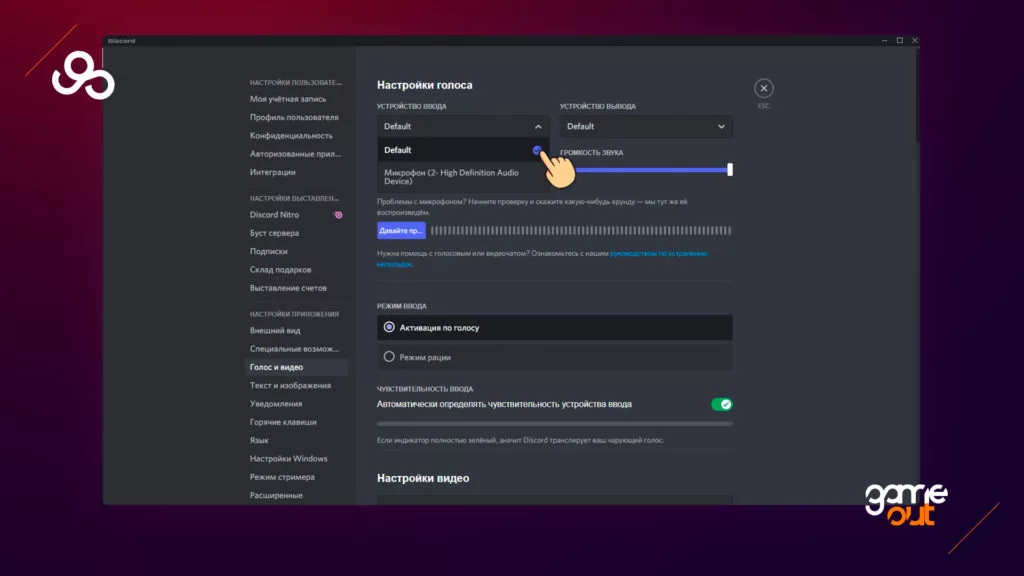The width and height of the screenshot is (1024, 576).
Task: Open the Горячие клавиши section
Action: coord(283,422)
